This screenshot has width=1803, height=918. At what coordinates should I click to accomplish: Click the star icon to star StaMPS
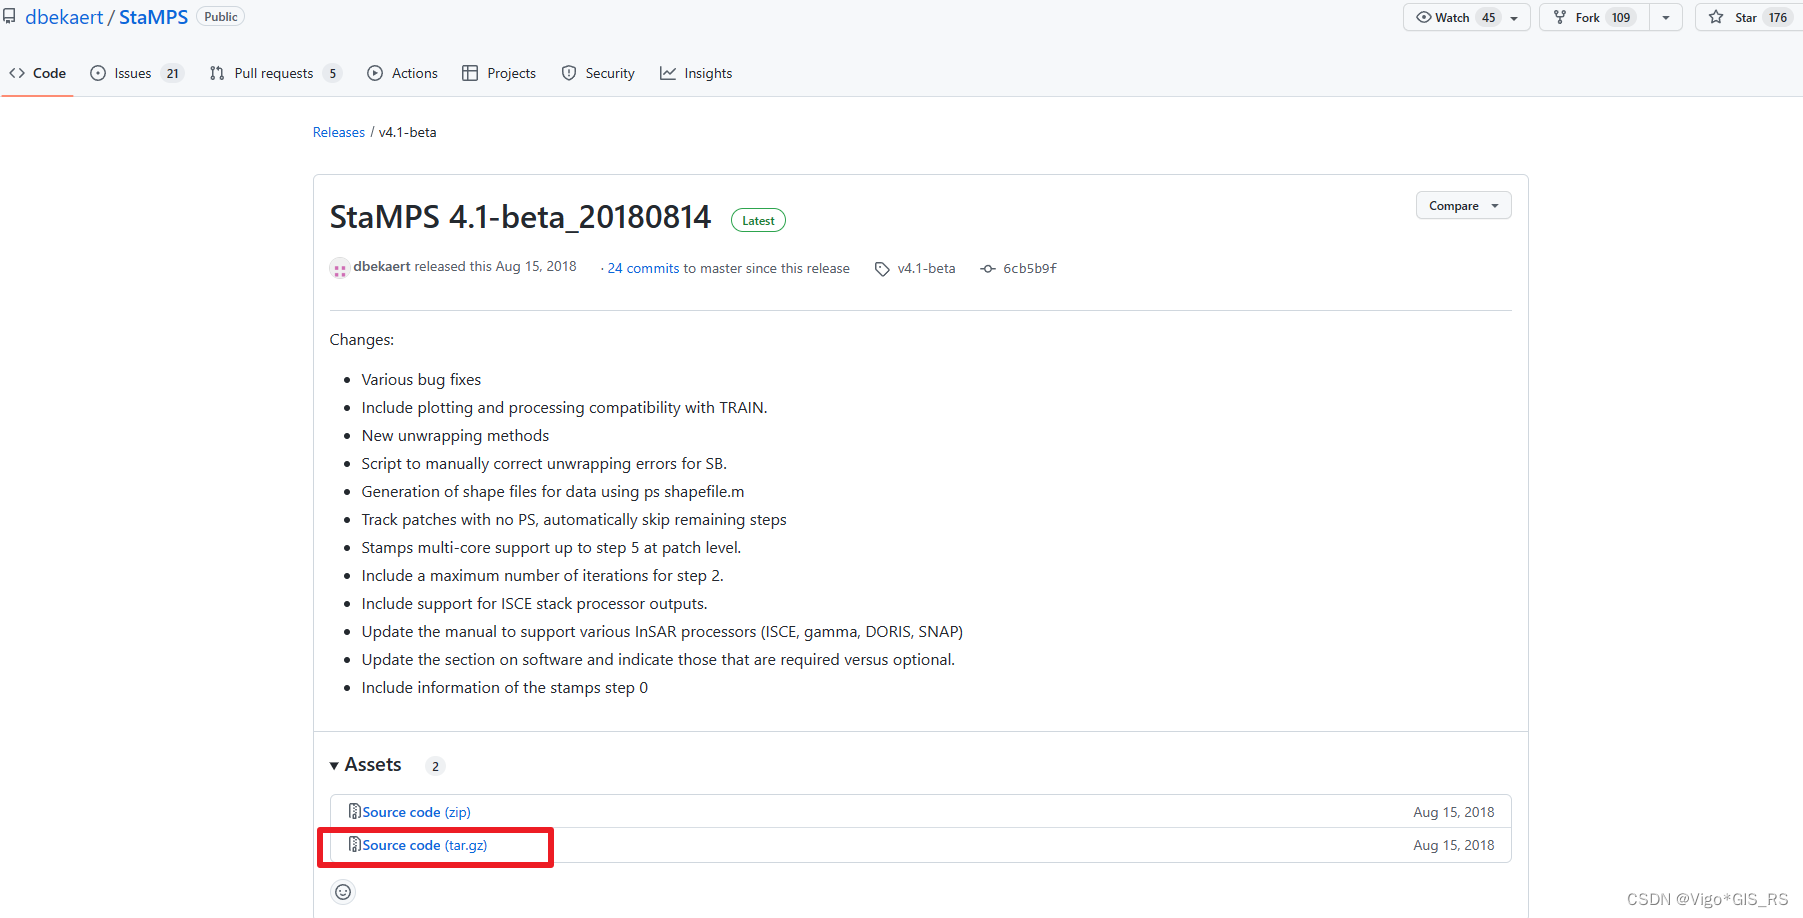[x=1716, y=17]
